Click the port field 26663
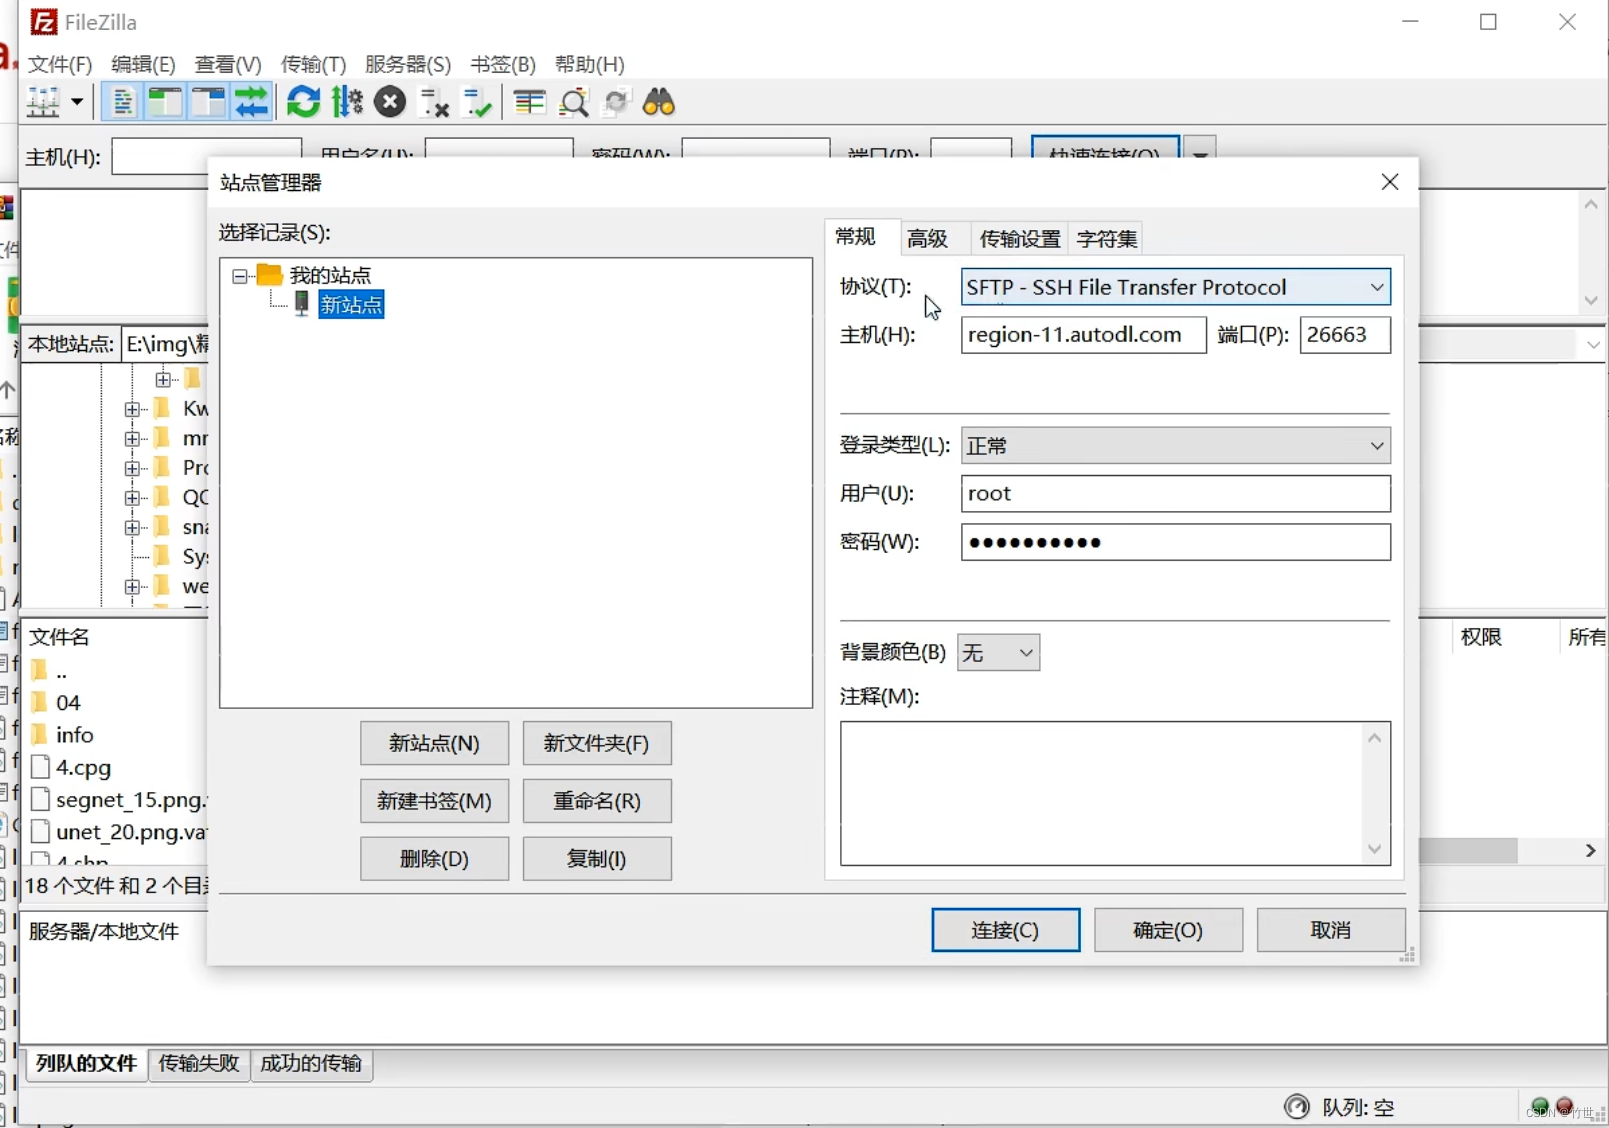 (1345, 334)
